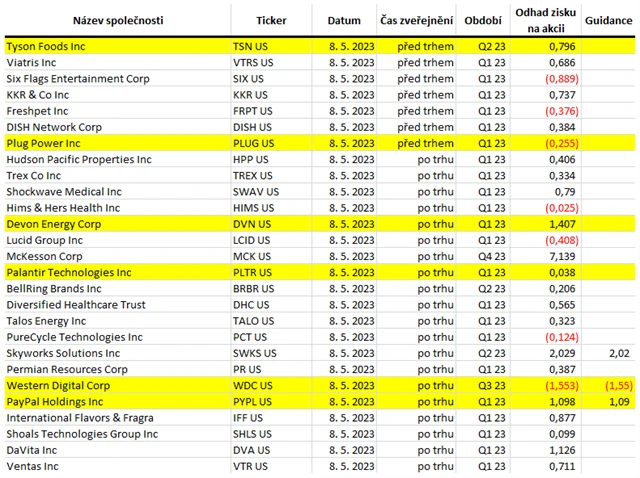Select the 'Čas zveřejnění' header
This screenshot has width=640, height=478.
[417, 20]
